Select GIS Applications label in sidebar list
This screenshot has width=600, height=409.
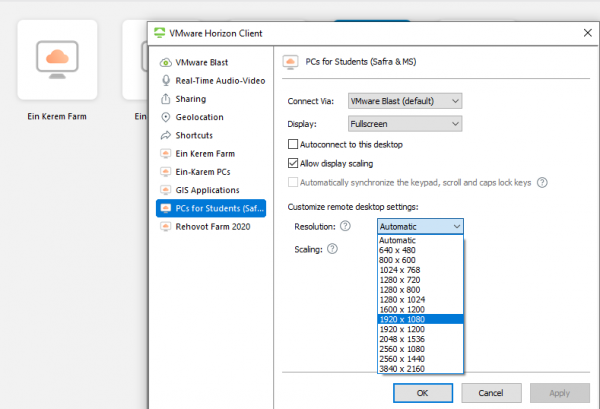point(207,190)
